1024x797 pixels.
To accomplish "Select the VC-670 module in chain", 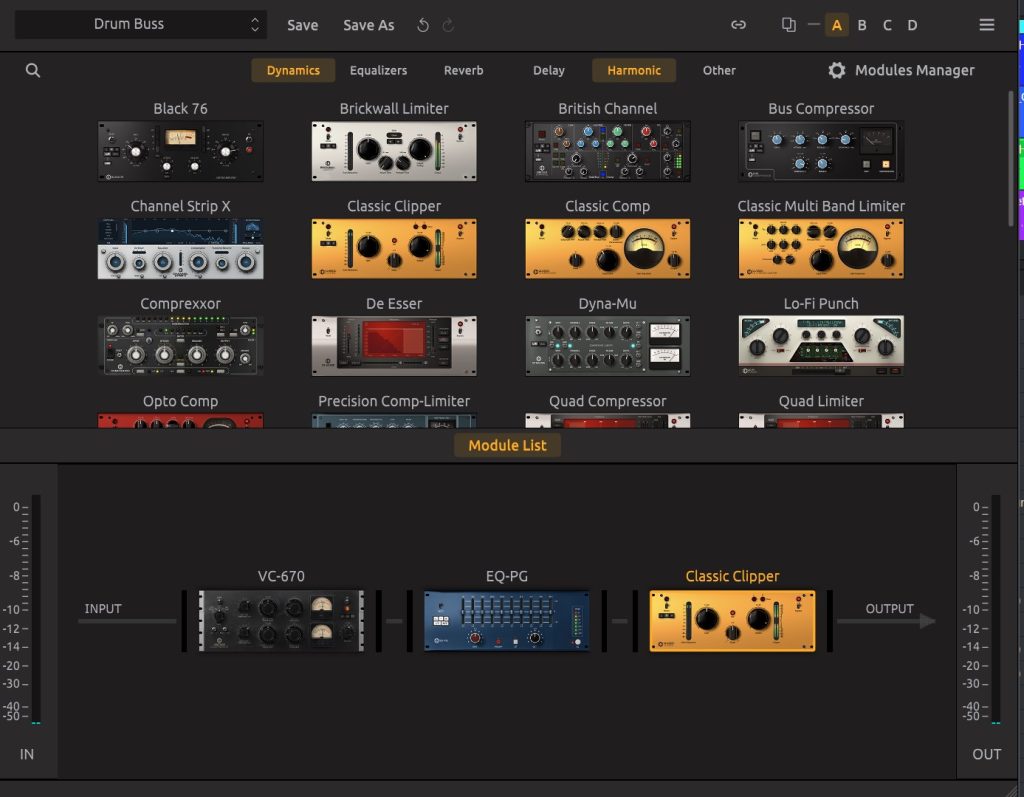I will [x=281, y=621].
